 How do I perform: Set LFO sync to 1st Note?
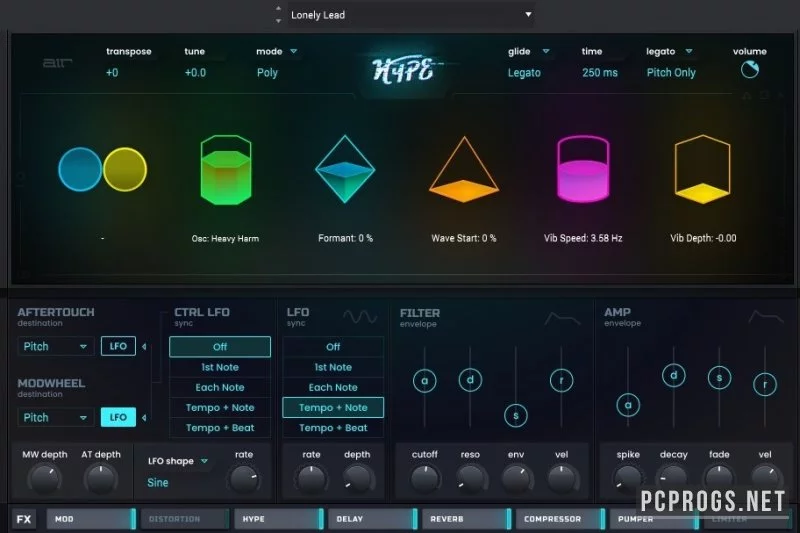click(333, 367)
